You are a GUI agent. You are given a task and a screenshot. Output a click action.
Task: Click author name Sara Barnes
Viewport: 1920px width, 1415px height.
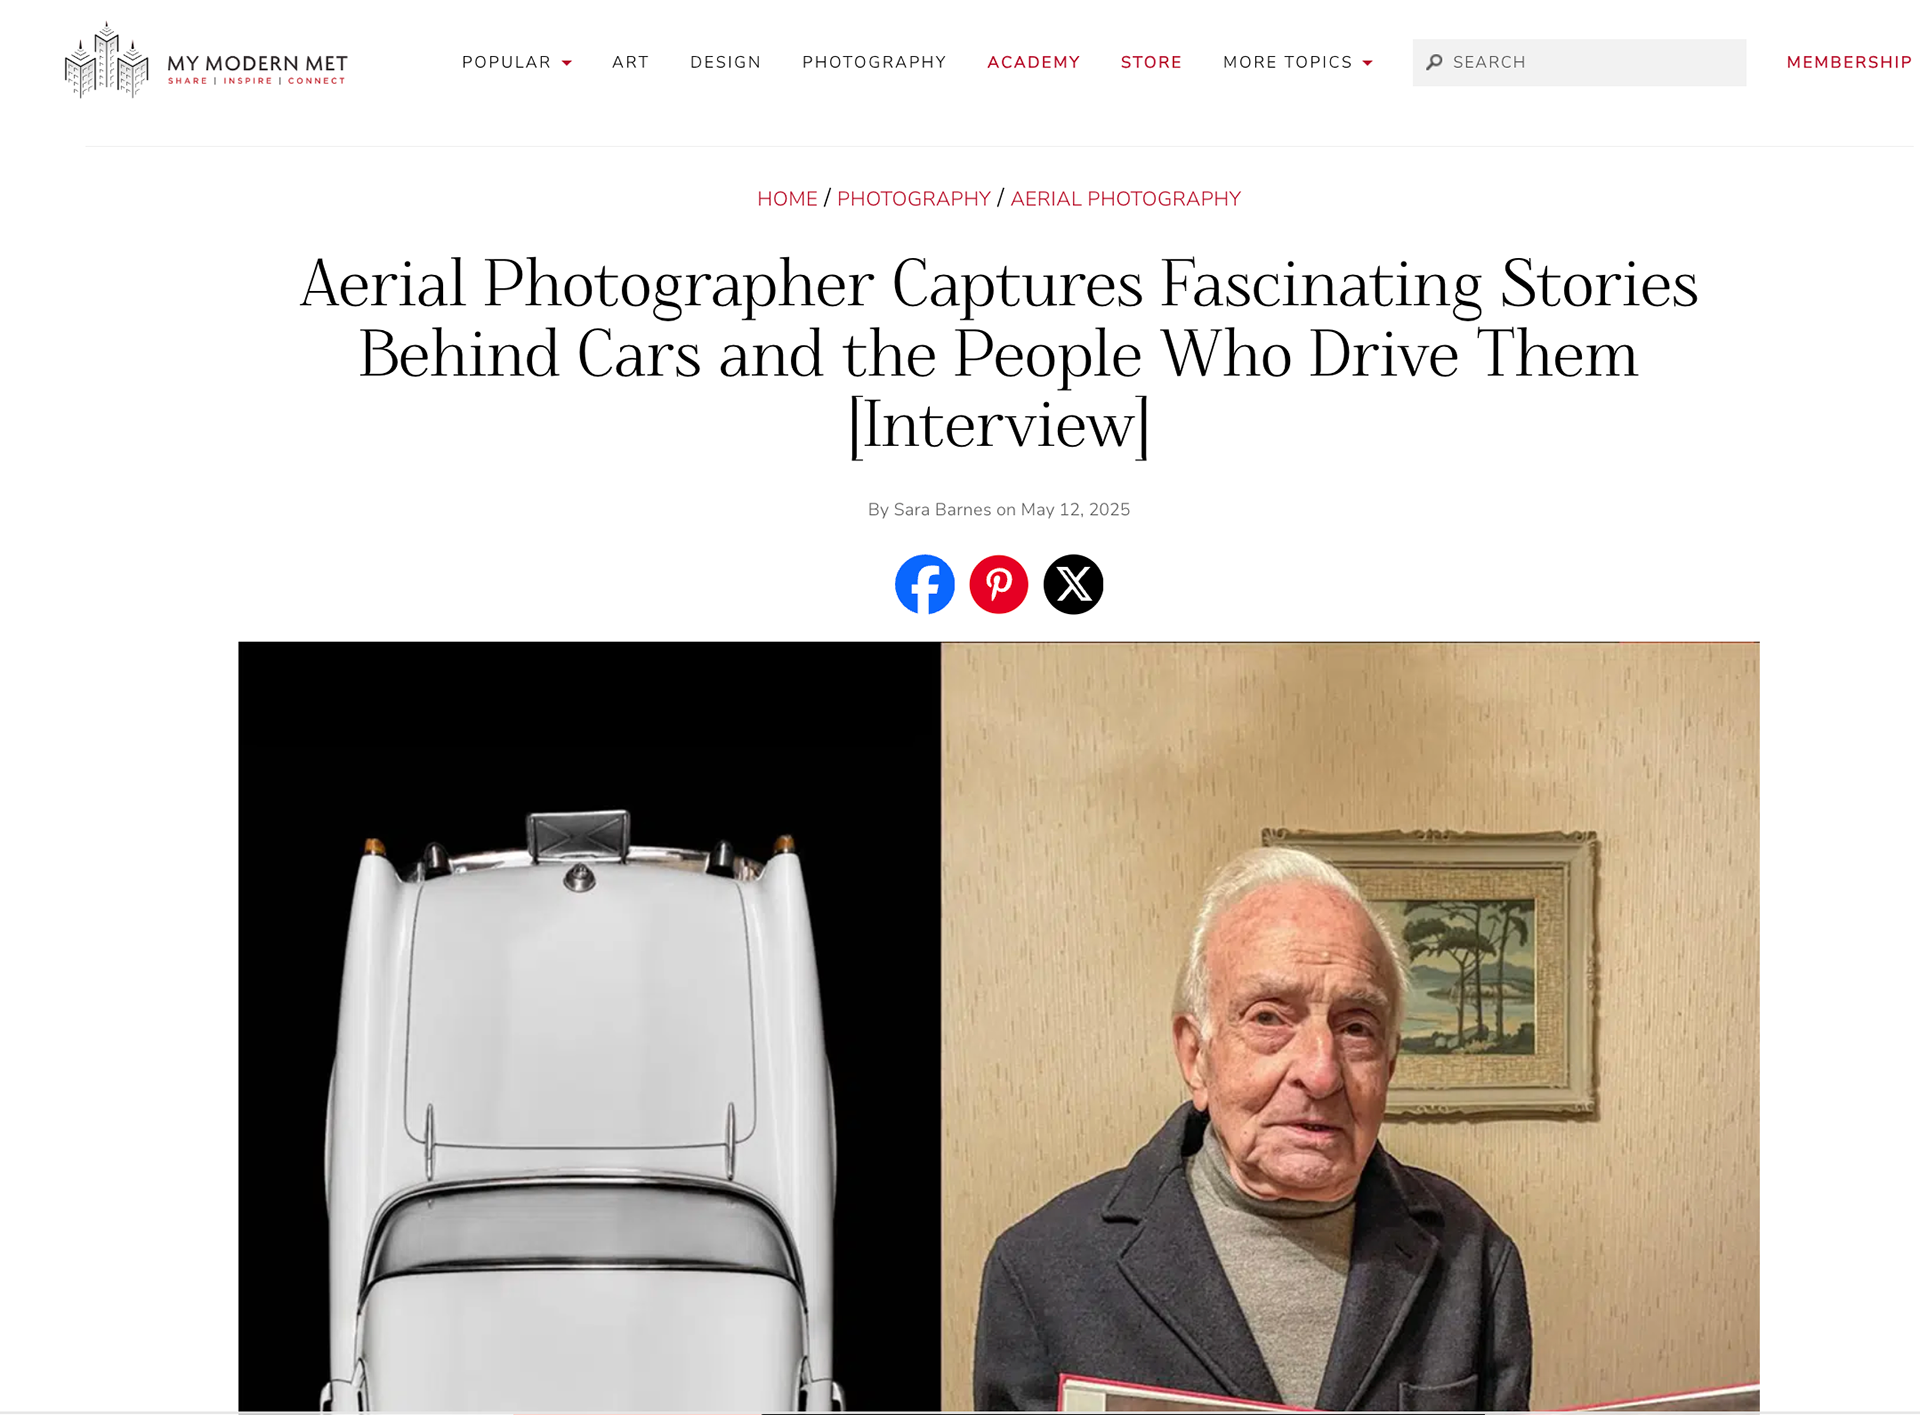(x=942, y=510)
